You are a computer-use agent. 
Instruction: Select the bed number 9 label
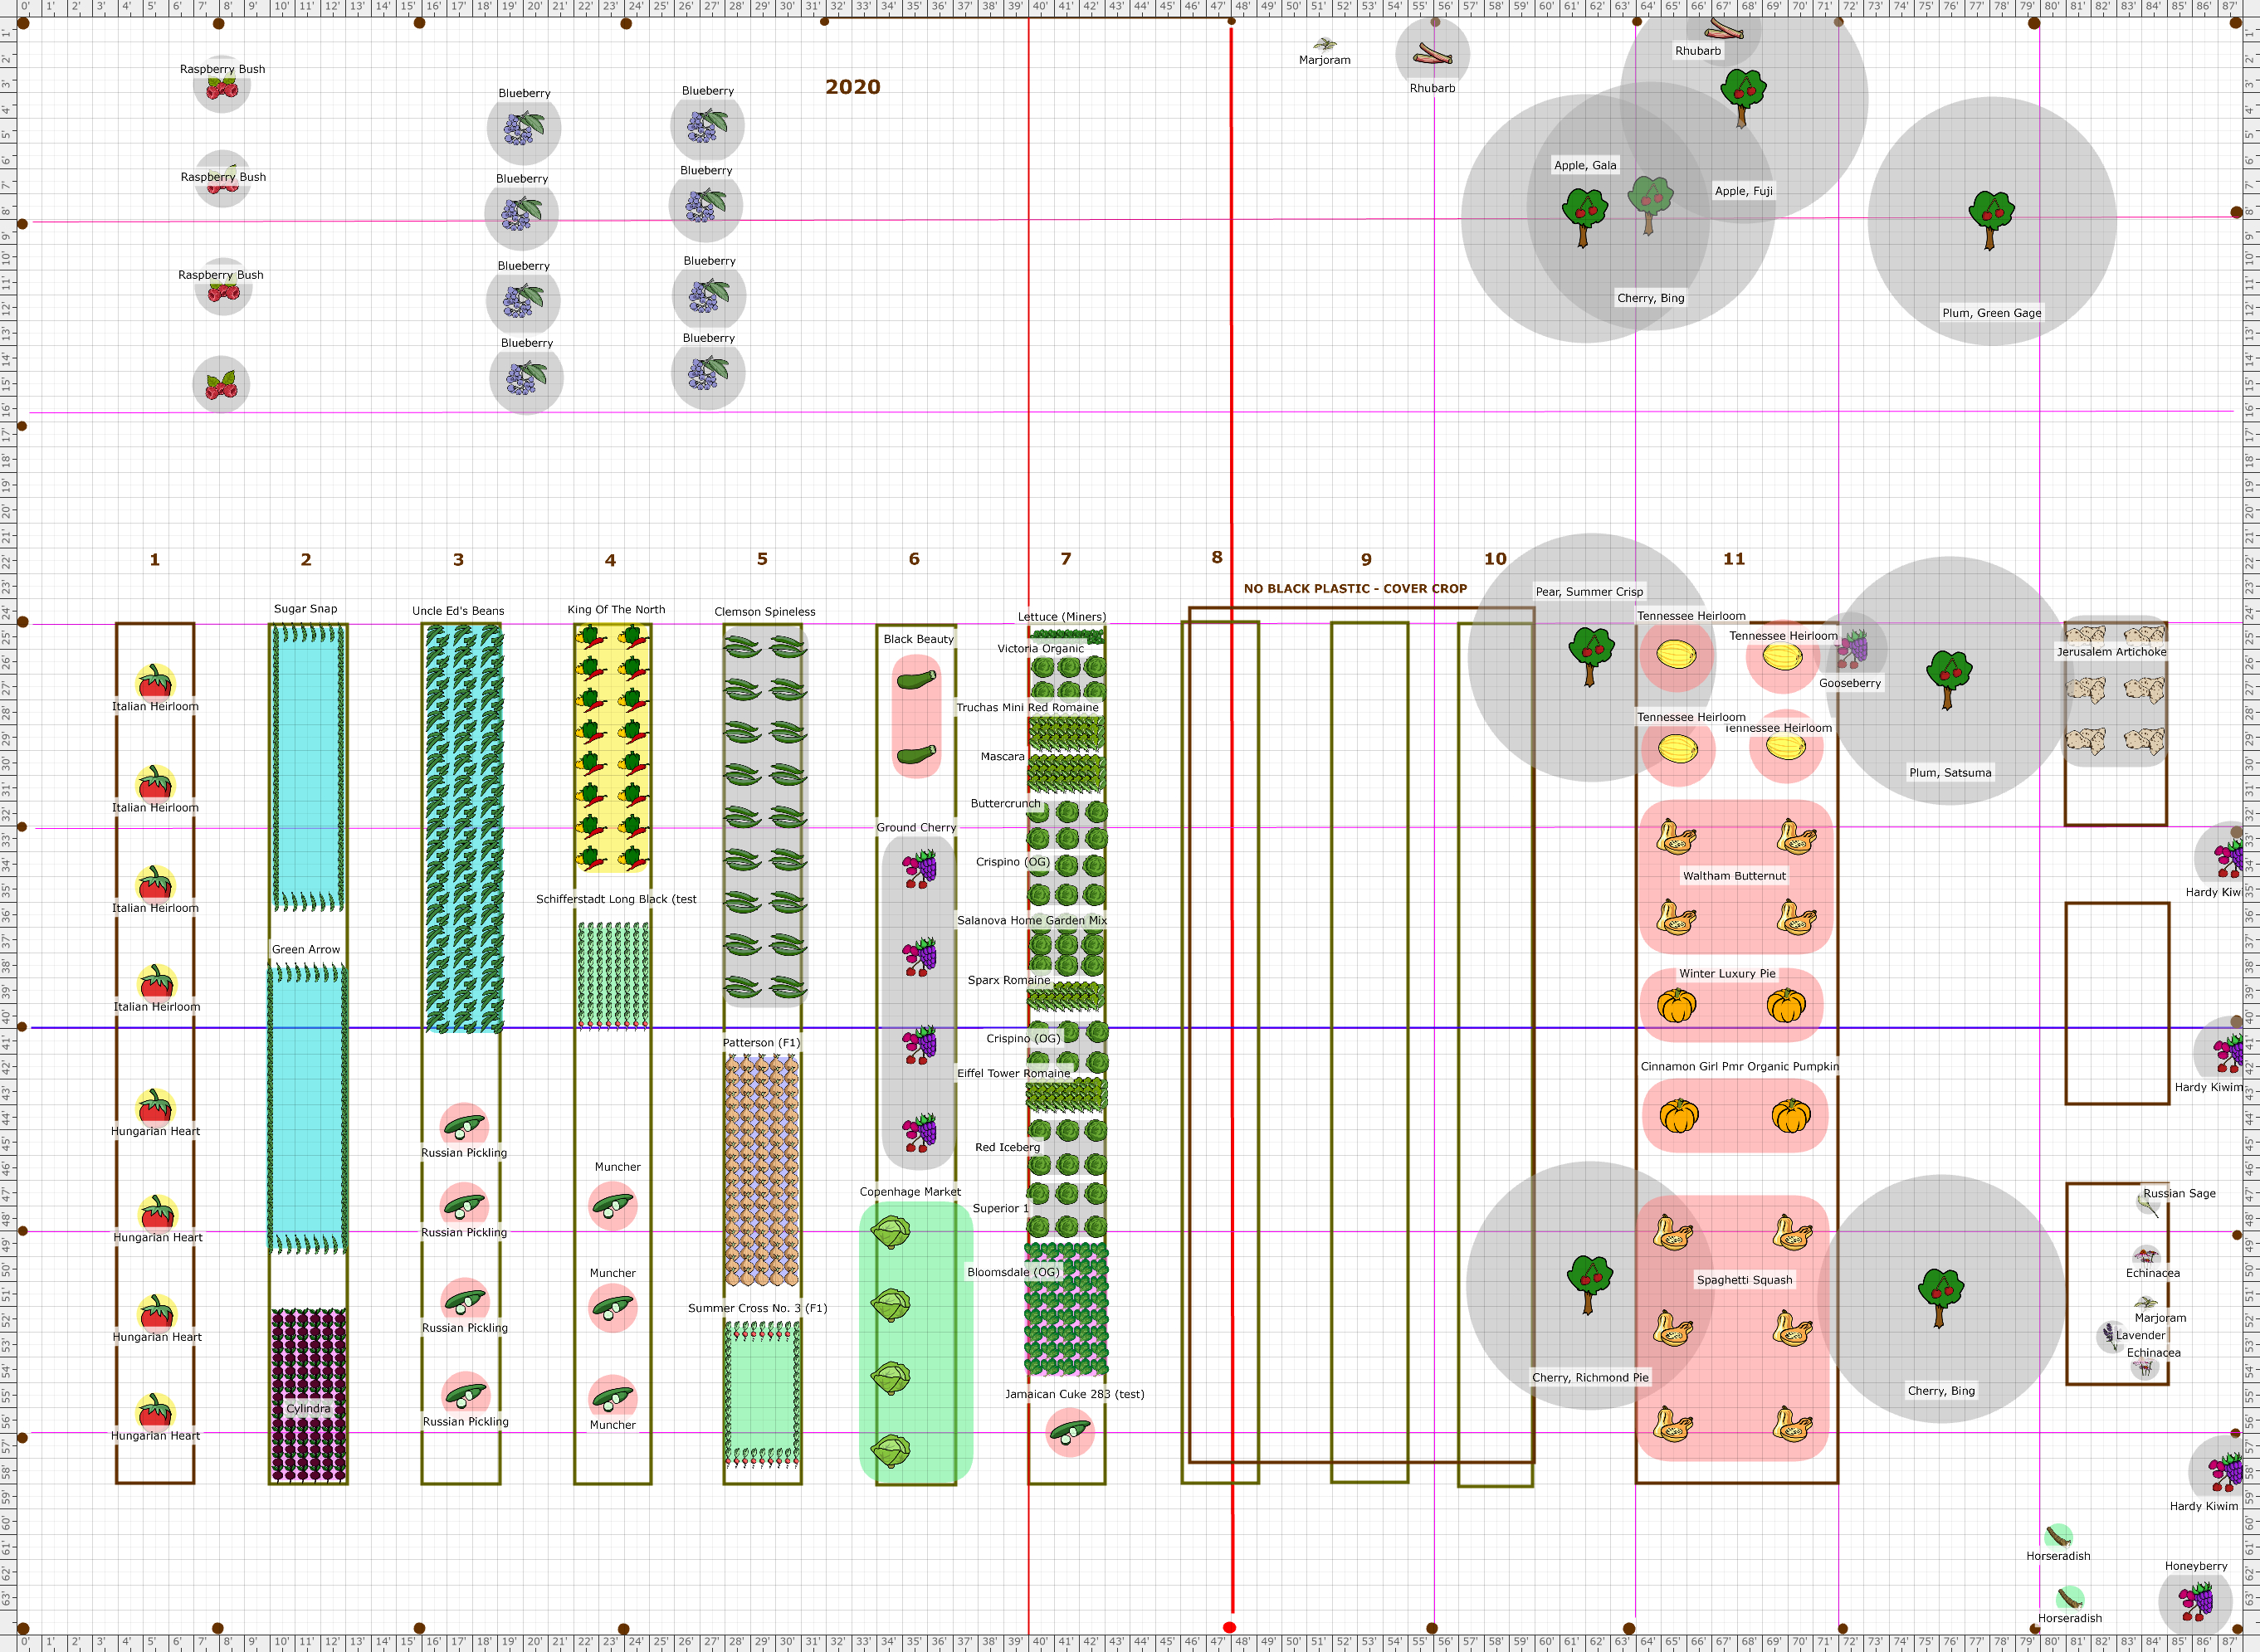point(1366,560)
